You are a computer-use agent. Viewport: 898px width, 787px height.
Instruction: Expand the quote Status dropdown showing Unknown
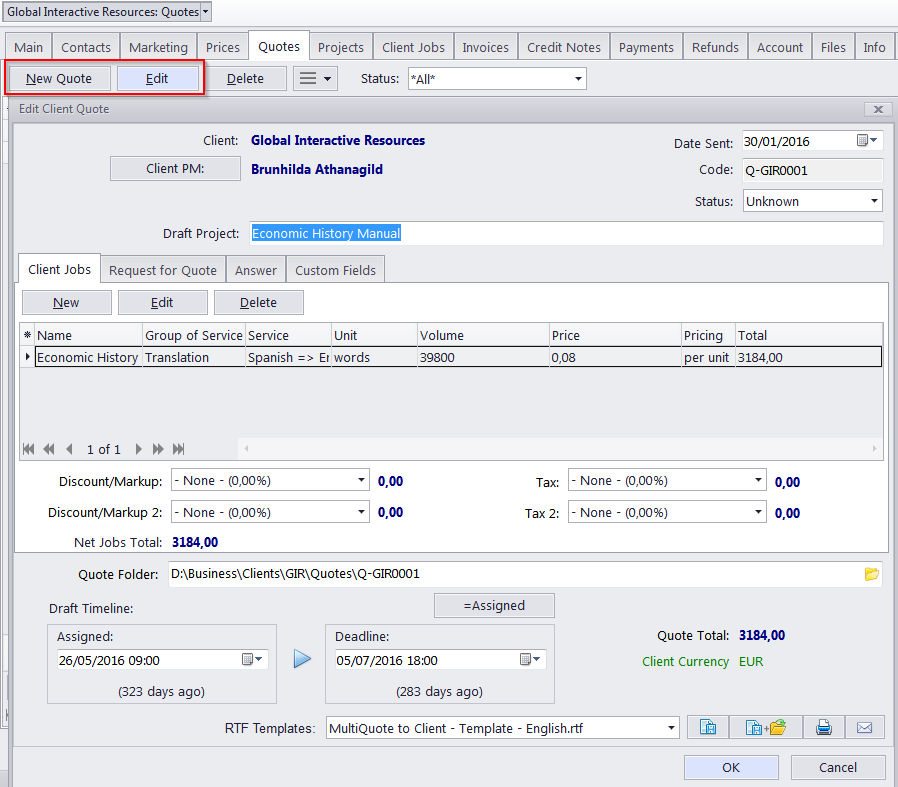(874, 201)
